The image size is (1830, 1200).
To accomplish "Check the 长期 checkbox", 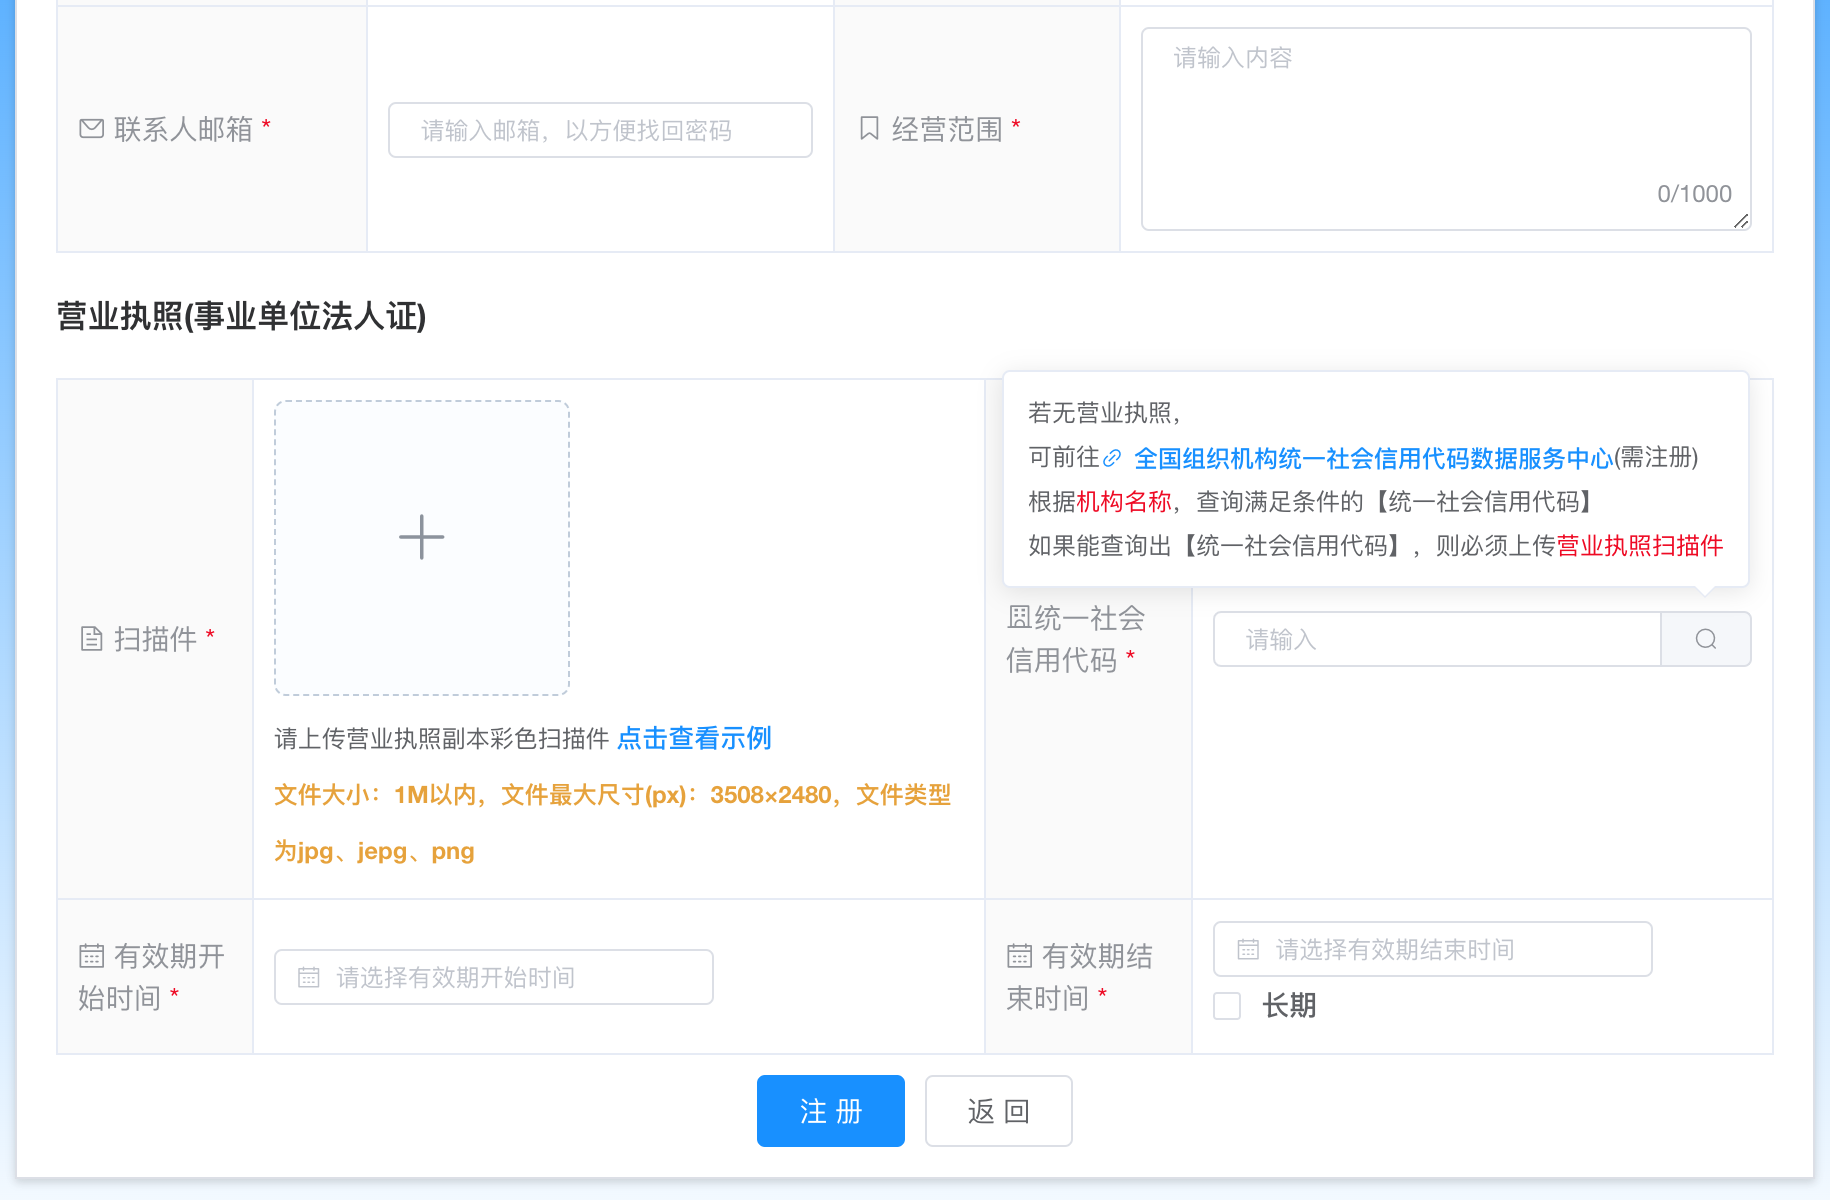I will (1227, 1005).
